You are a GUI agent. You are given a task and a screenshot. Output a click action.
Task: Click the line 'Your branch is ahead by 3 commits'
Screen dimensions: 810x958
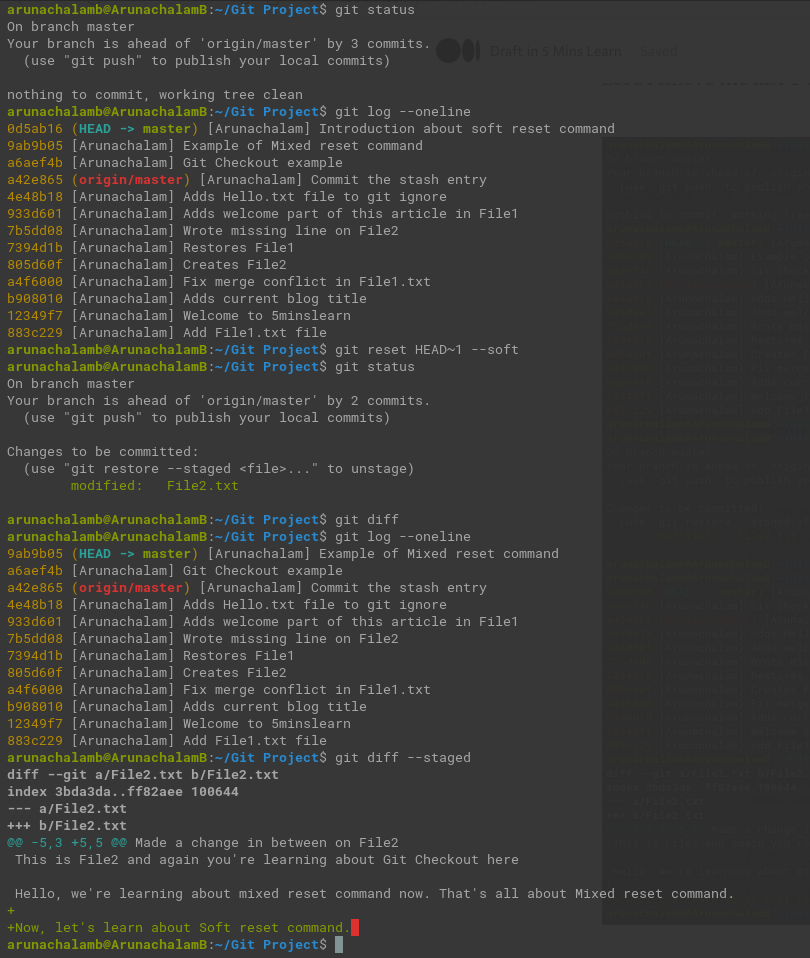[219, 44]
